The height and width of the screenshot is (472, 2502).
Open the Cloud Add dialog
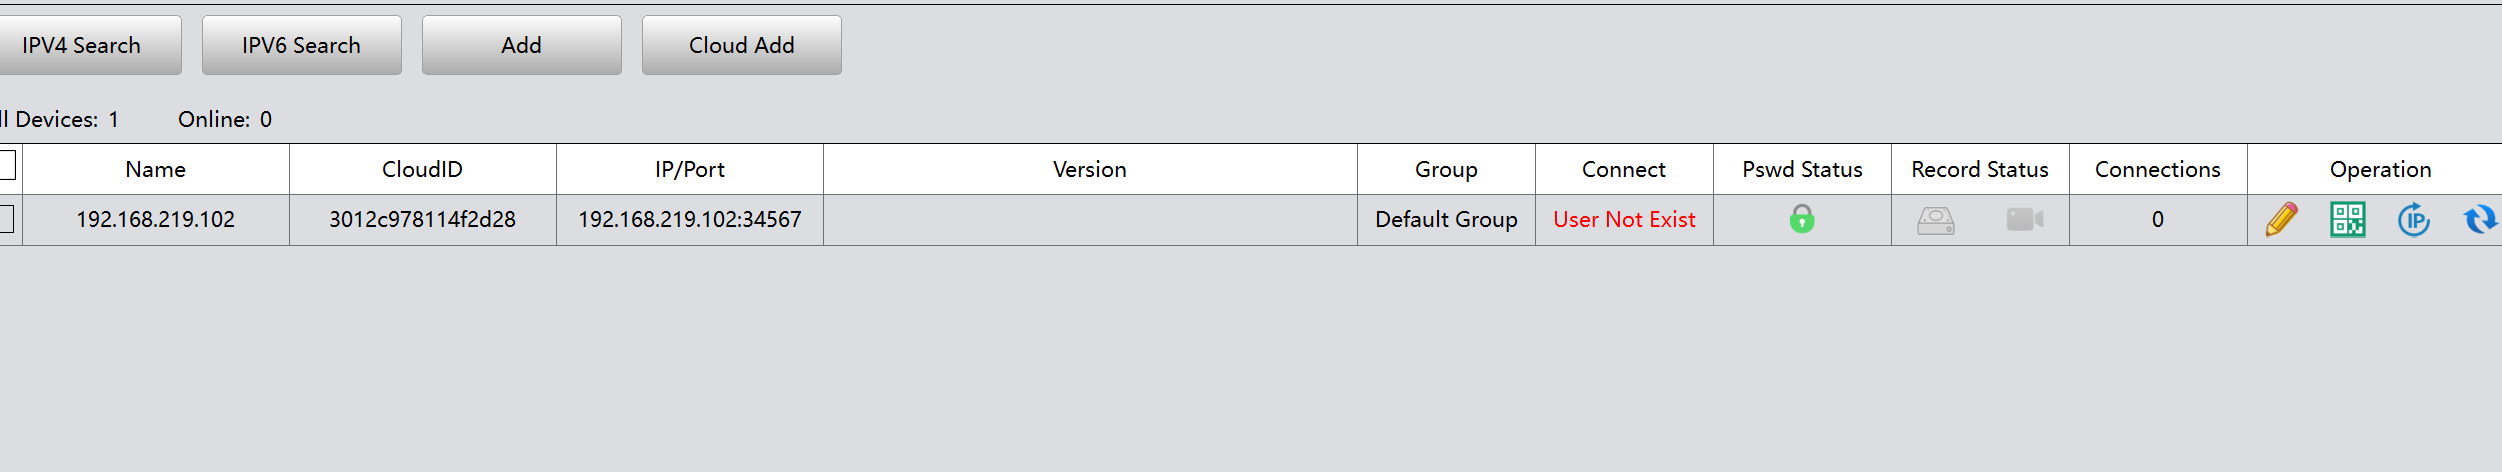click(742, 45)
